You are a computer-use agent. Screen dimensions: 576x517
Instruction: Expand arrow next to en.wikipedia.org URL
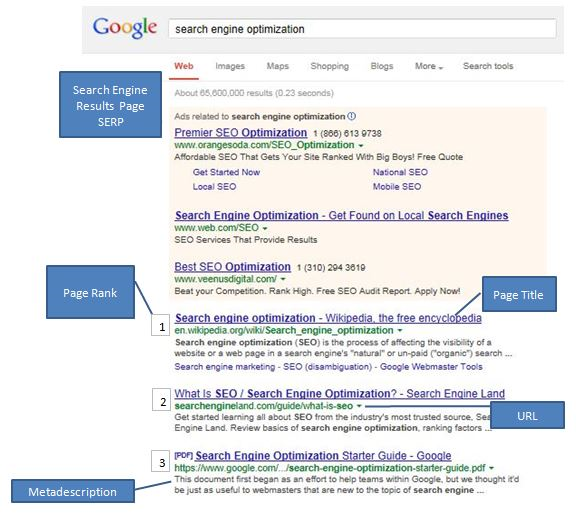click(x=400, y=330)
